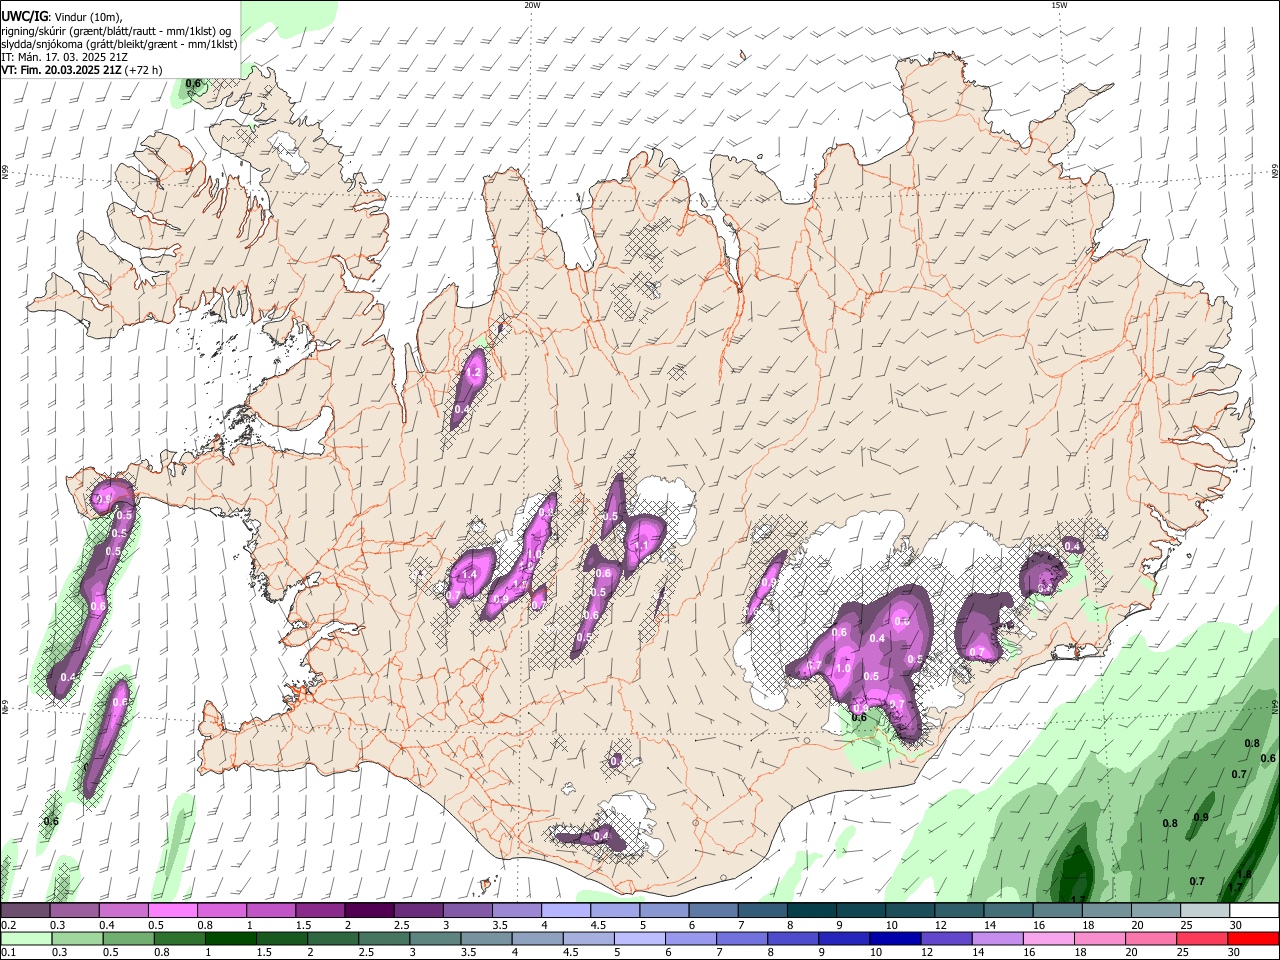Image resolution: width=1280 pixels, height=960 pixels.
Task: Select upper snow-scale swatch labeled 0.2
Action: pyautogui.click(x=25, y=911)
